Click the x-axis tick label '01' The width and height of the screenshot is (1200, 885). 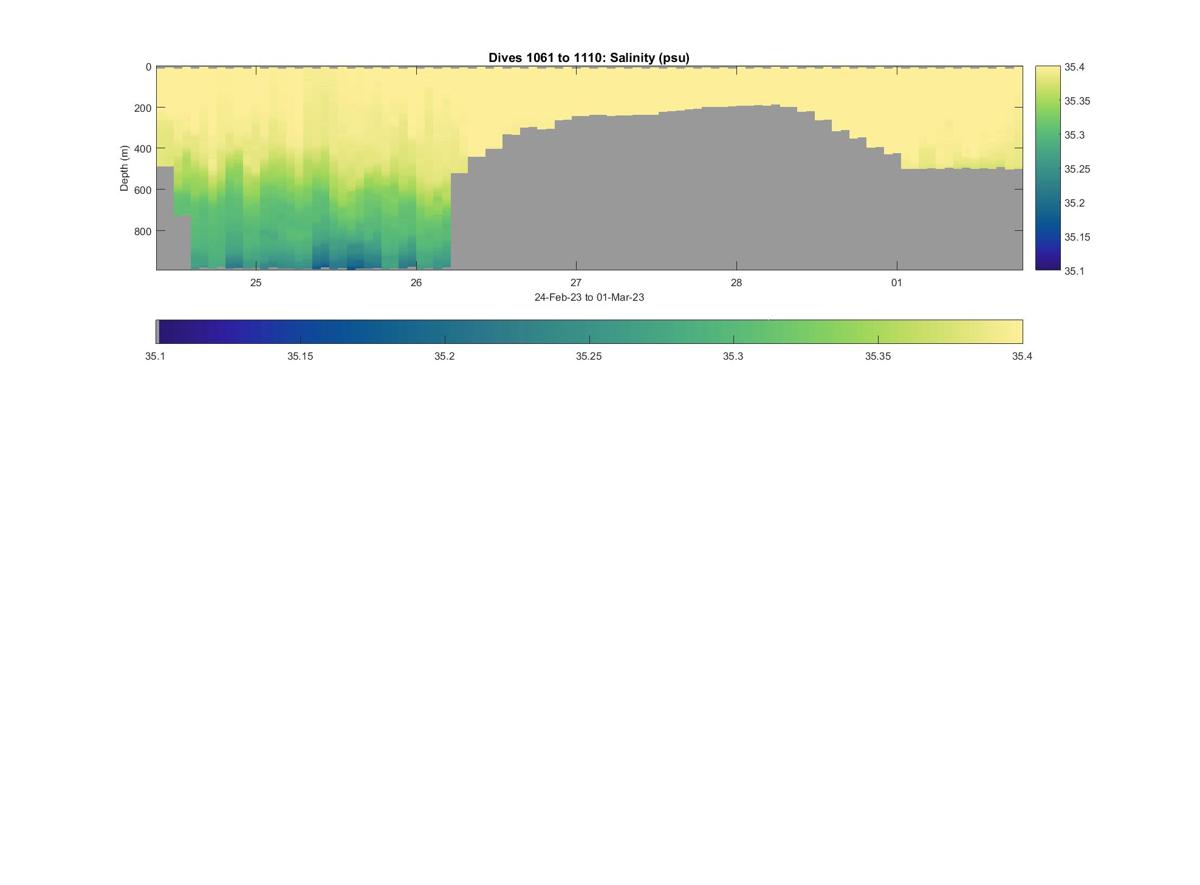pyautogui.click(x=897, y=283)
